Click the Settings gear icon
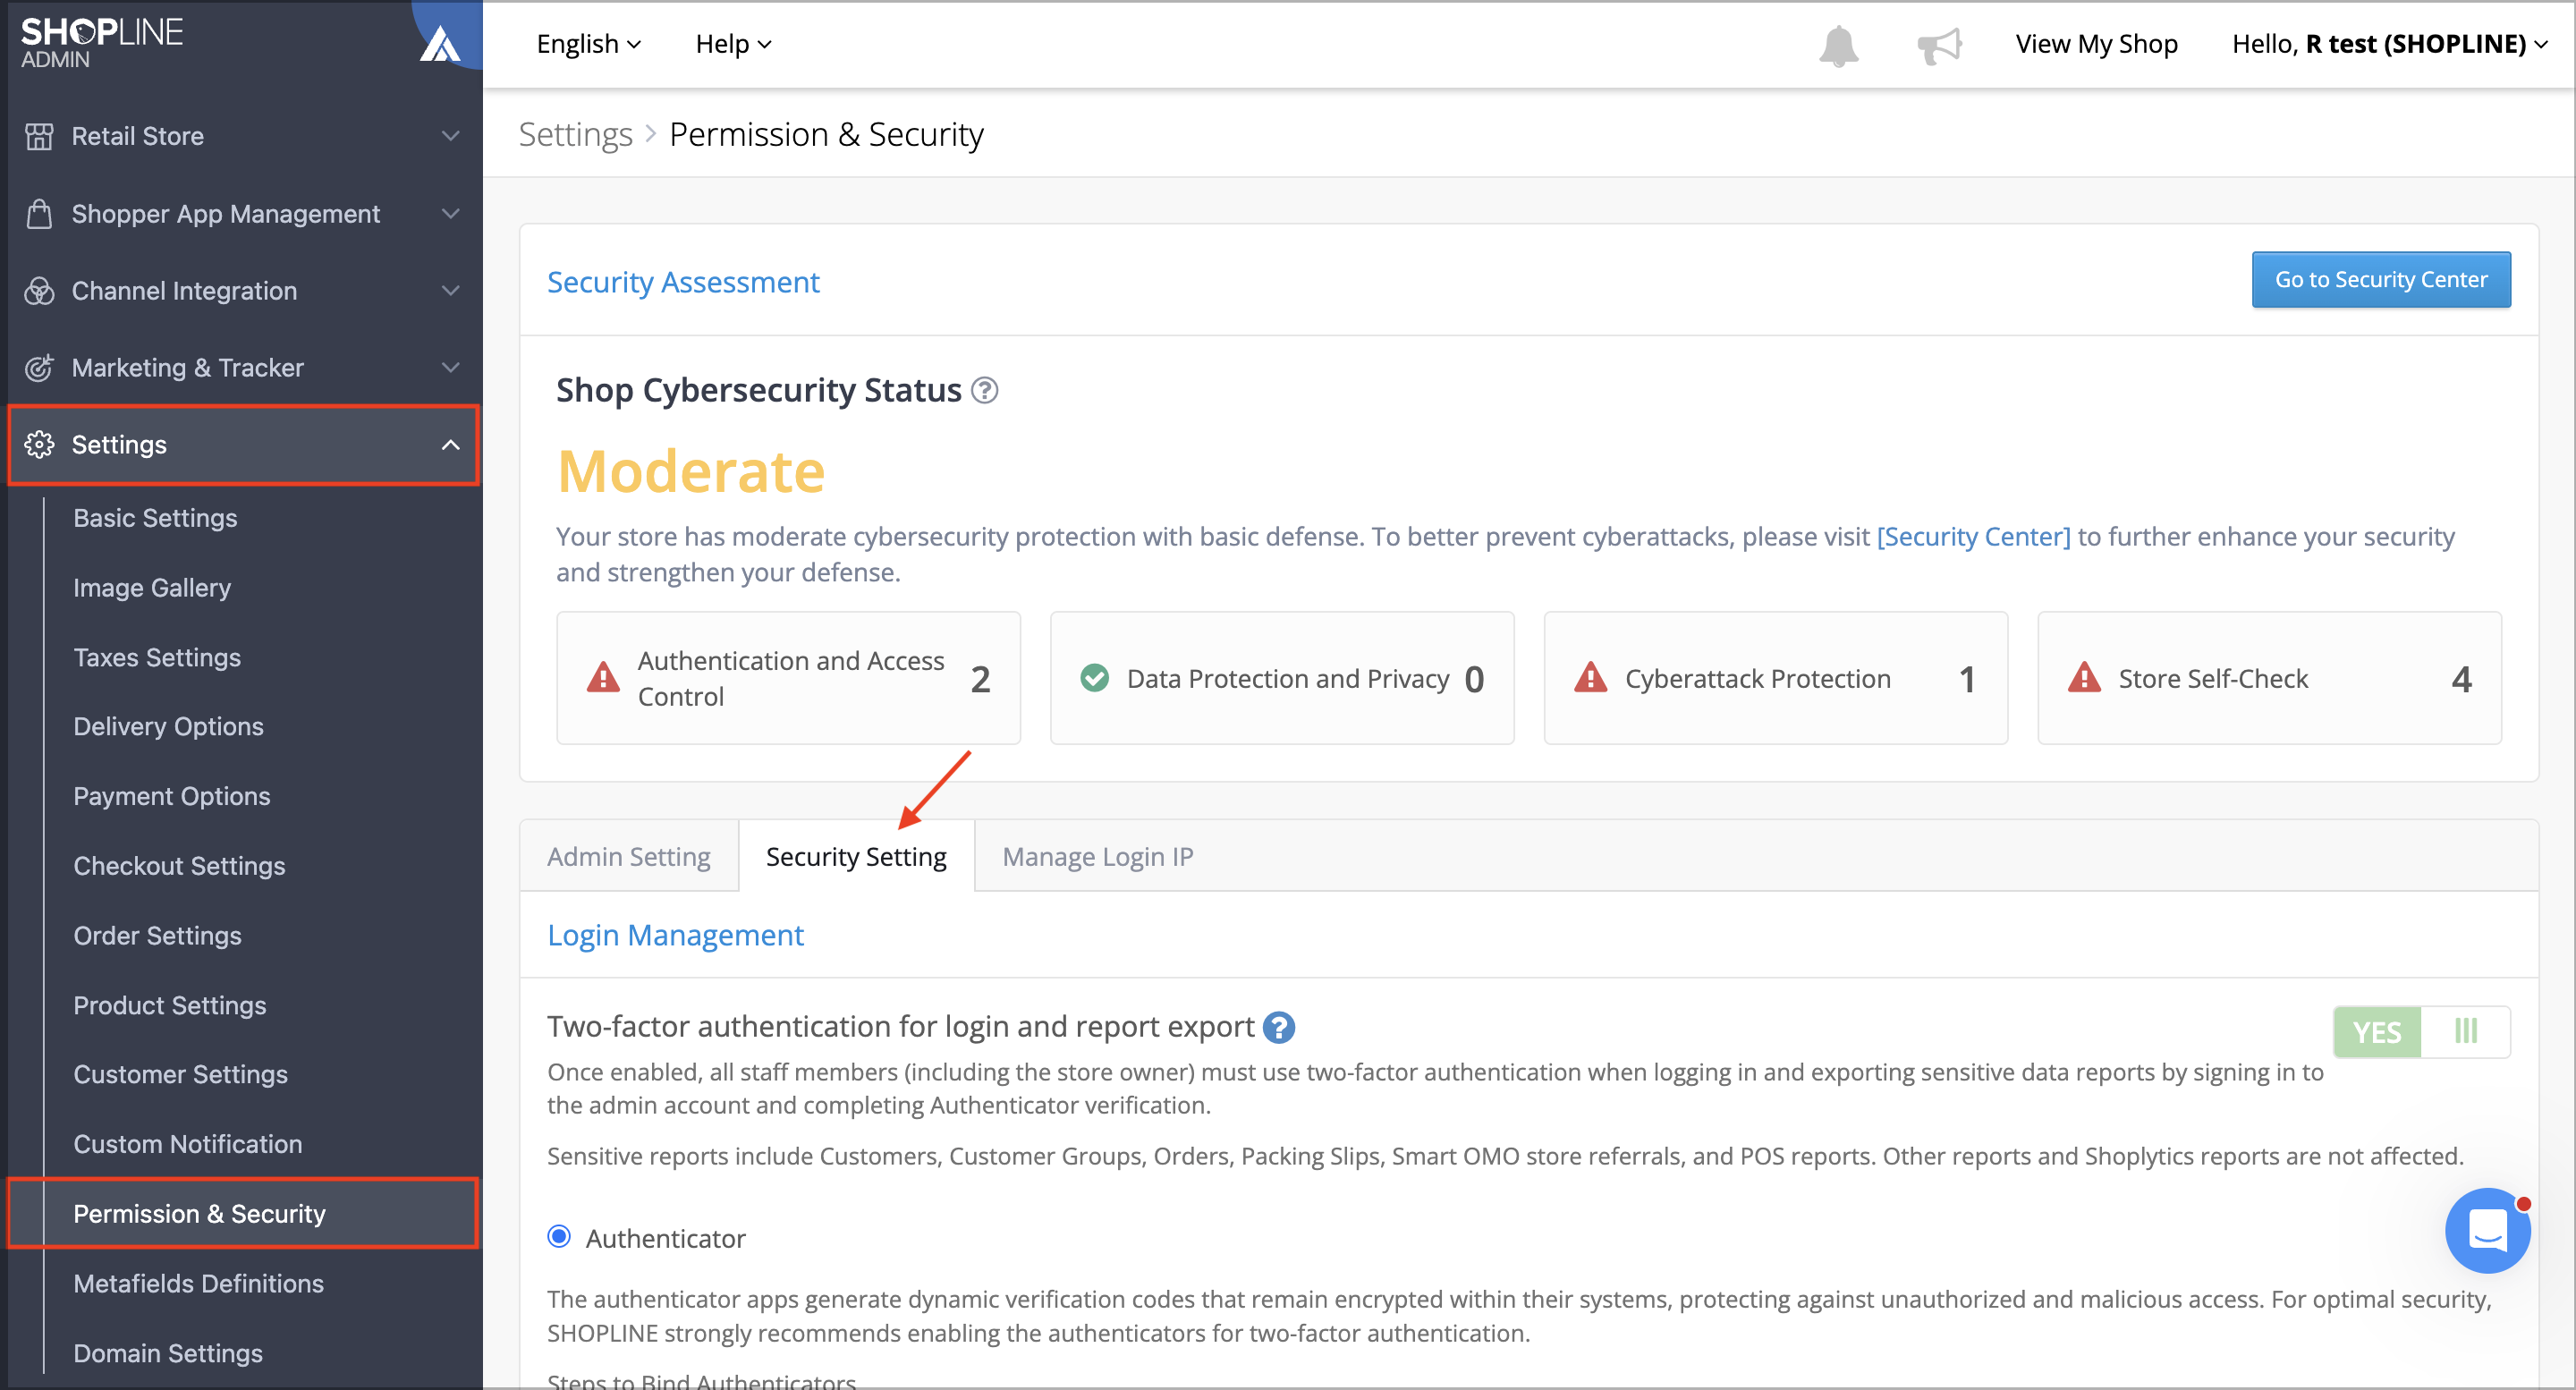The image size is (2576, 1390). tap(39, 445)
